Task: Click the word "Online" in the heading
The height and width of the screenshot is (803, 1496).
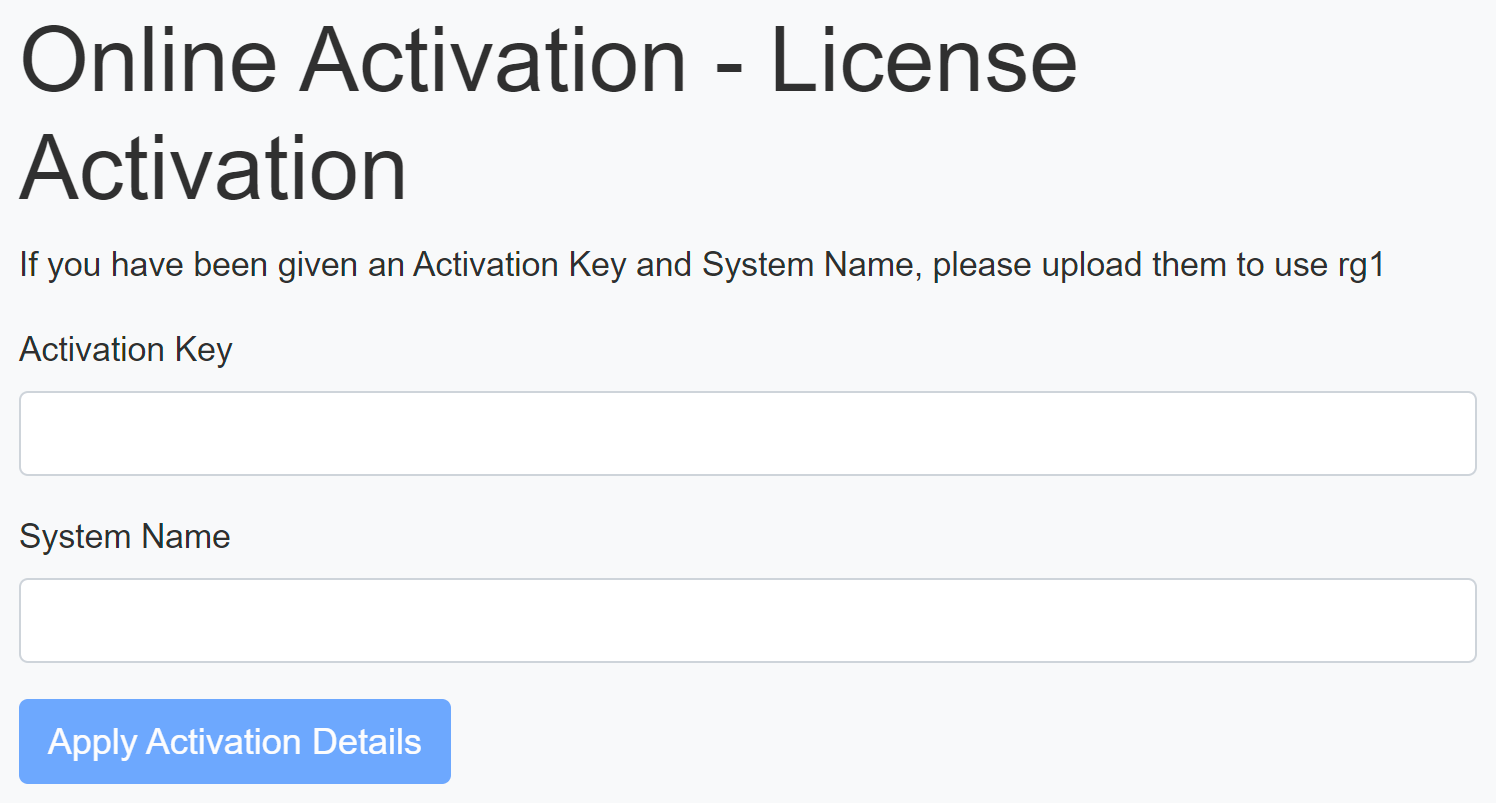Action: pyautogui.click(x=148, y=60)
